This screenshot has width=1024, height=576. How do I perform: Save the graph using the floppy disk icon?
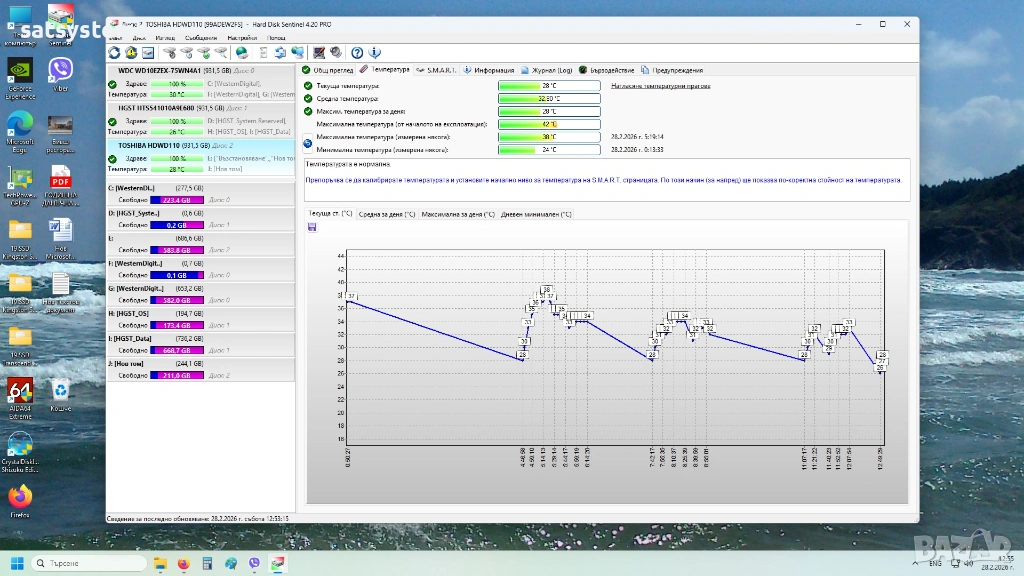(x=312, y=227)
